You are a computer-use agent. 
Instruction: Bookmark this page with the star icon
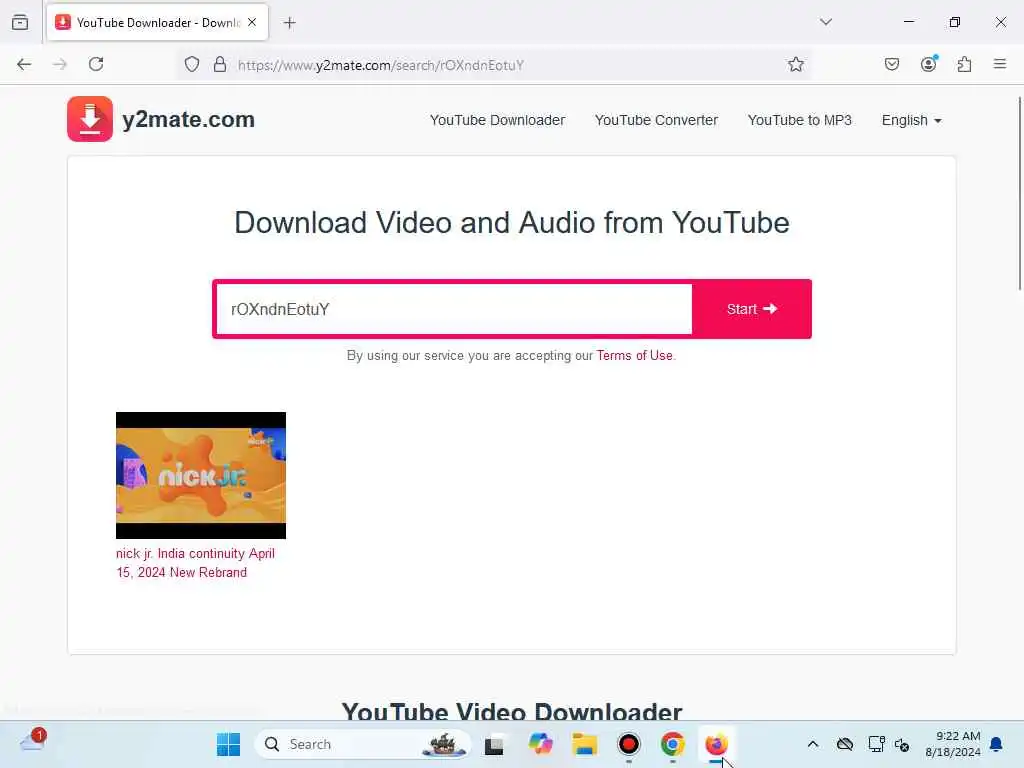795,64
